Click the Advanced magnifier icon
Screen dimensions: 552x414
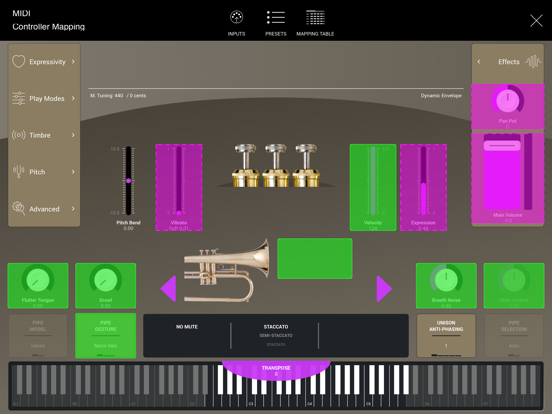coord(19,208)
